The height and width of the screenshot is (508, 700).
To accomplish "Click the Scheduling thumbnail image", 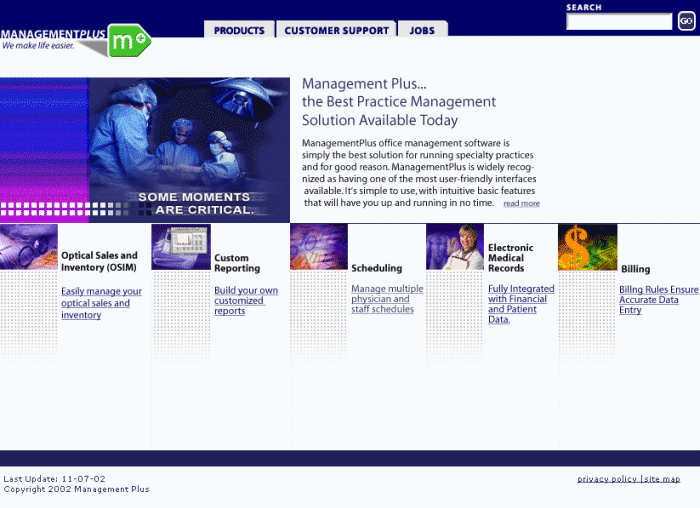I will 319,247.
